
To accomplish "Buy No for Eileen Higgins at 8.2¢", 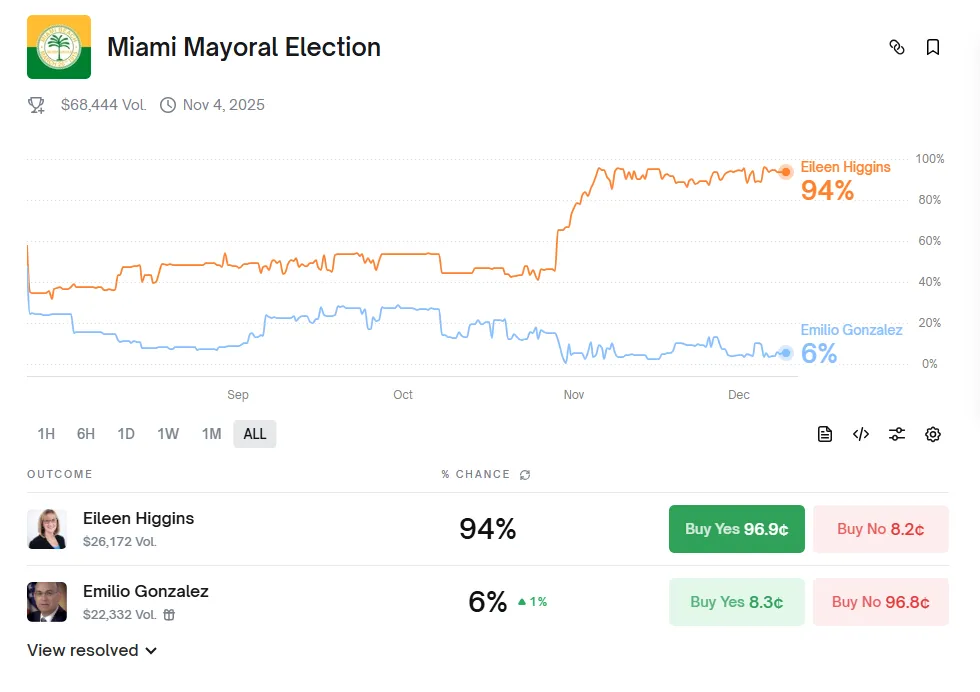I will coord(880,529).
